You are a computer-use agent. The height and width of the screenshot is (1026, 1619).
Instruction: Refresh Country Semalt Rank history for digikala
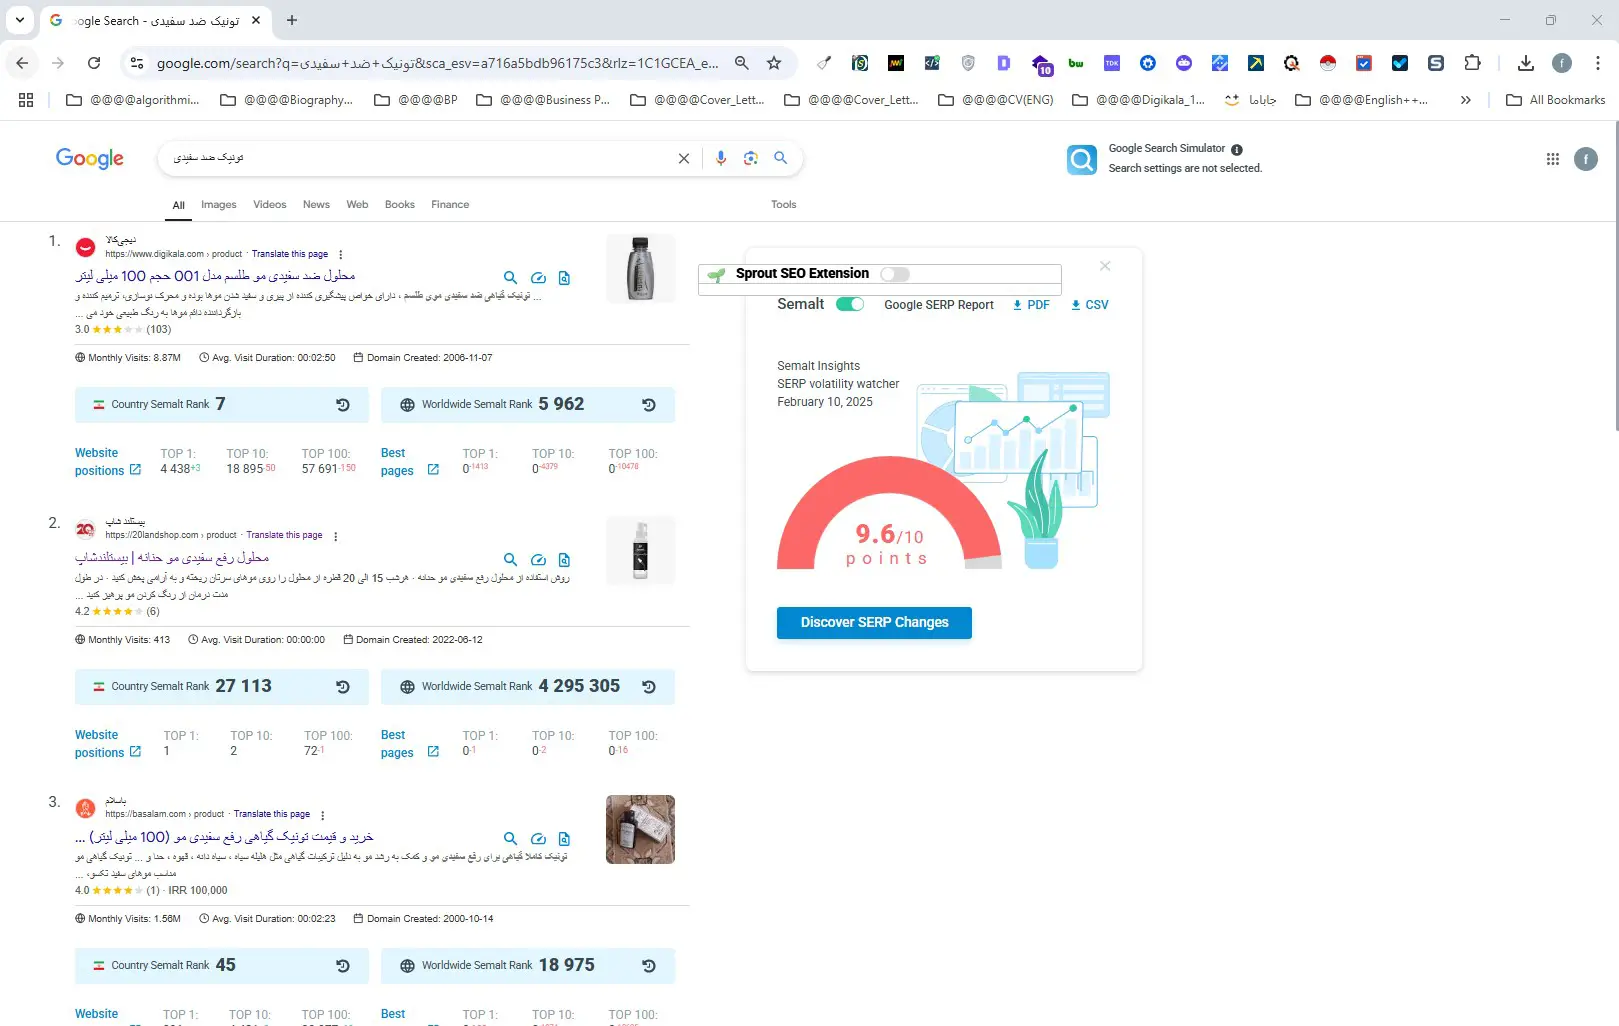(x=343, y=405)
